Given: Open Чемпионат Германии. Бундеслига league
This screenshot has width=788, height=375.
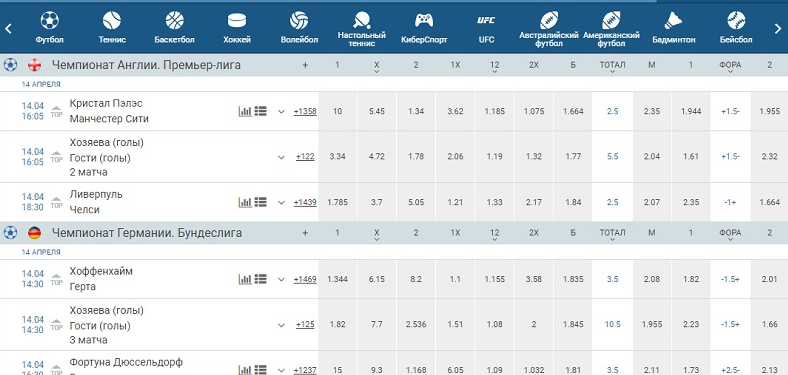Looking at the screenshot, I should tap(147, 233).
